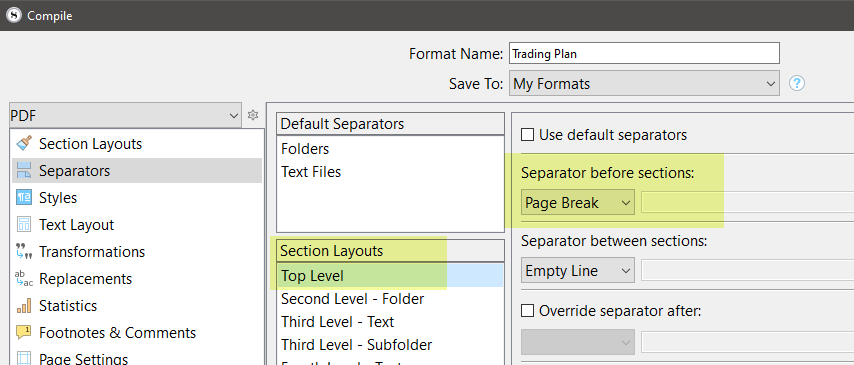Open the PDF format dropdown
This screenshot has width=854, height=365.
125,115
